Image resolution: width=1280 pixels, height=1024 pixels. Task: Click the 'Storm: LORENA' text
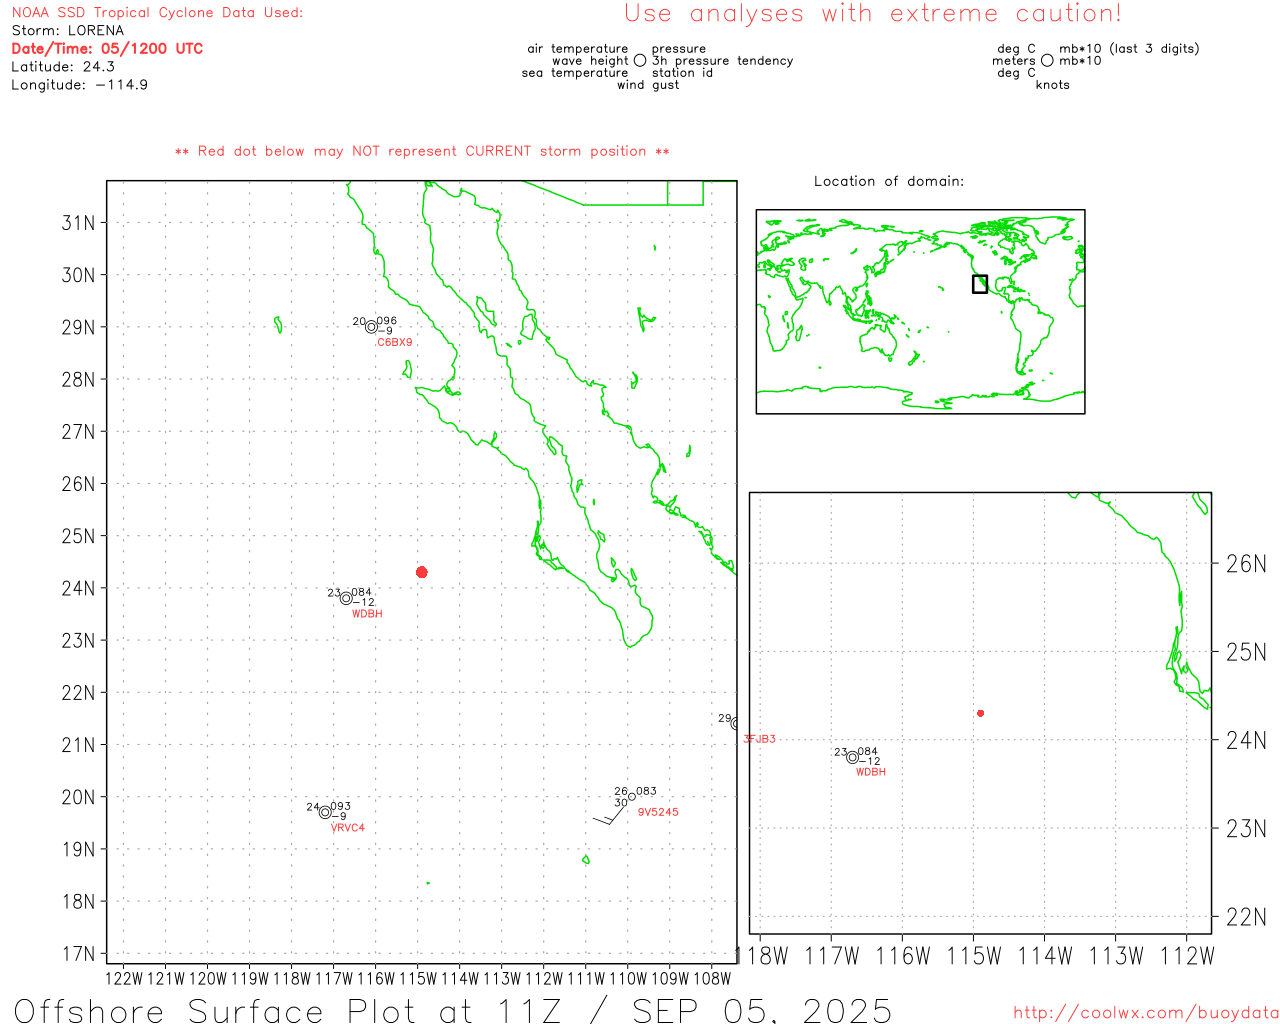point(68,31)
